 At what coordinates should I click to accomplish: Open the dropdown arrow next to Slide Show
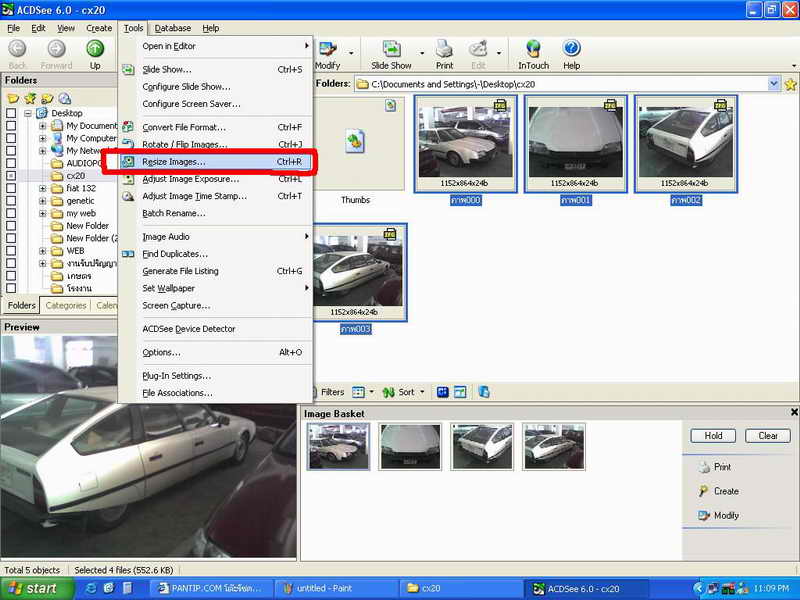(x=422, y=53)
